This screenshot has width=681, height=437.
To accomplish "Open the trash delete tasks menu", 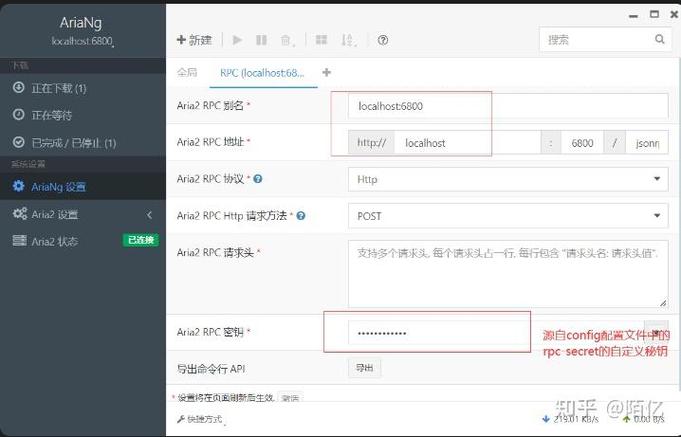I will (x=287, y=40).
